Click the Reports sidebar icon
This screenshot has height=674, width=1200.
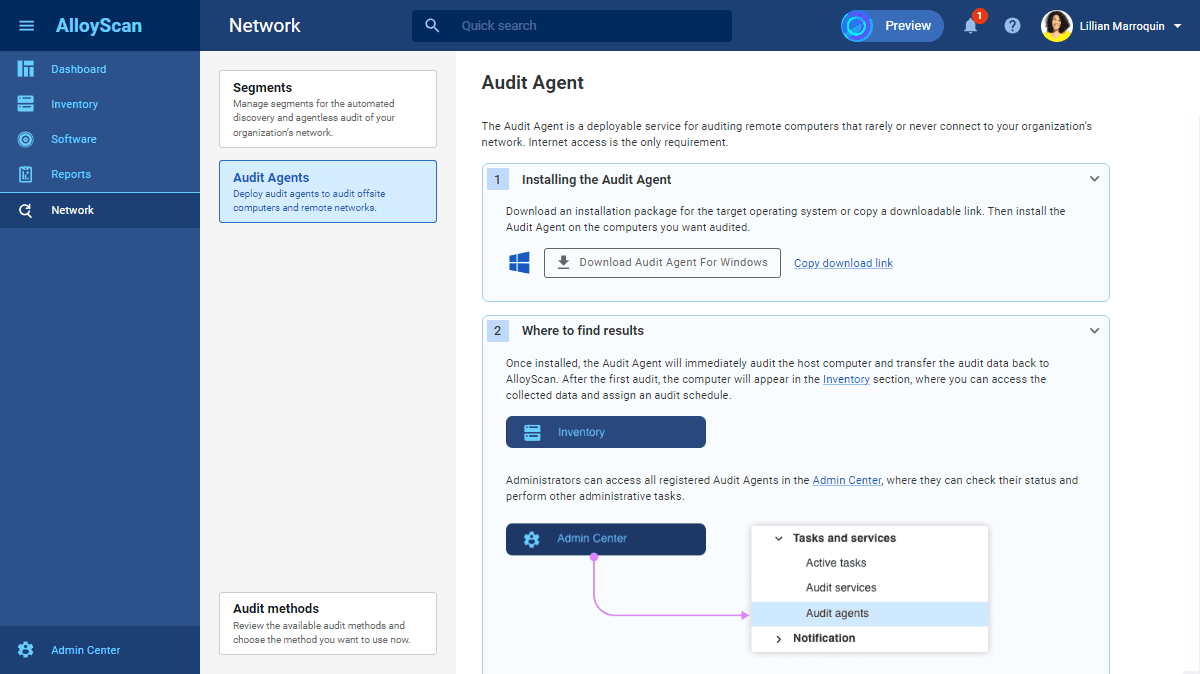pos(26,174)
